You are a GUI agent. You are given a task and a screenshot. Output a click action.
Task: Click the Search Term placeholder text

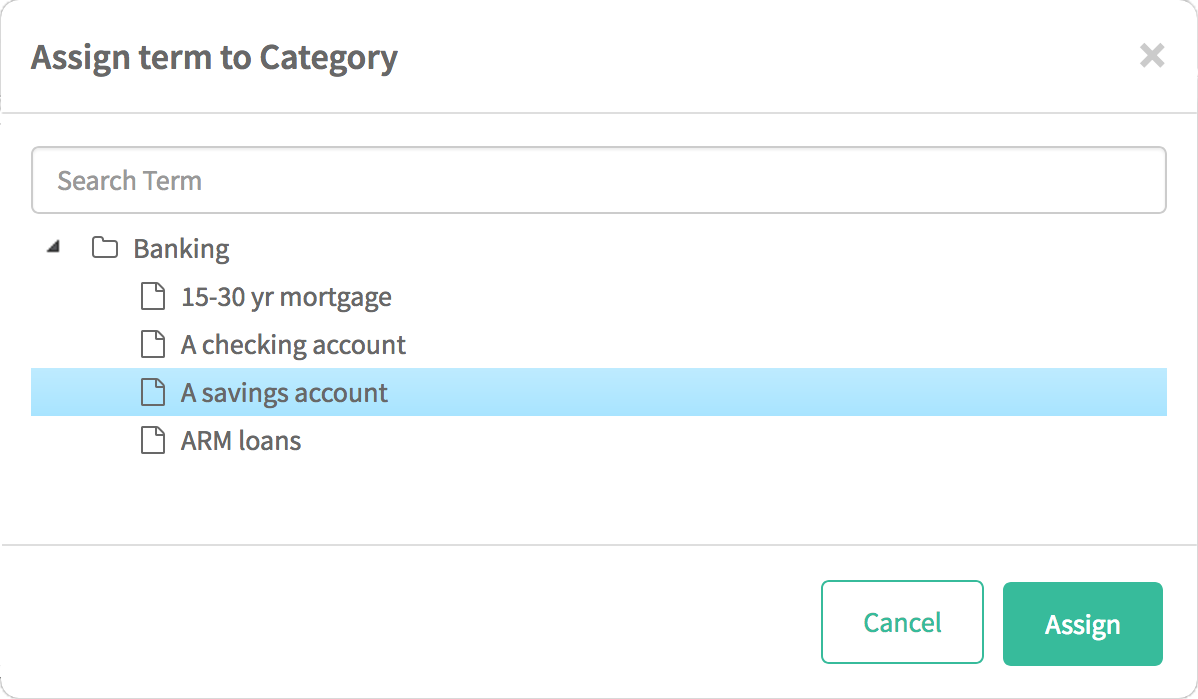click(129, 181)
